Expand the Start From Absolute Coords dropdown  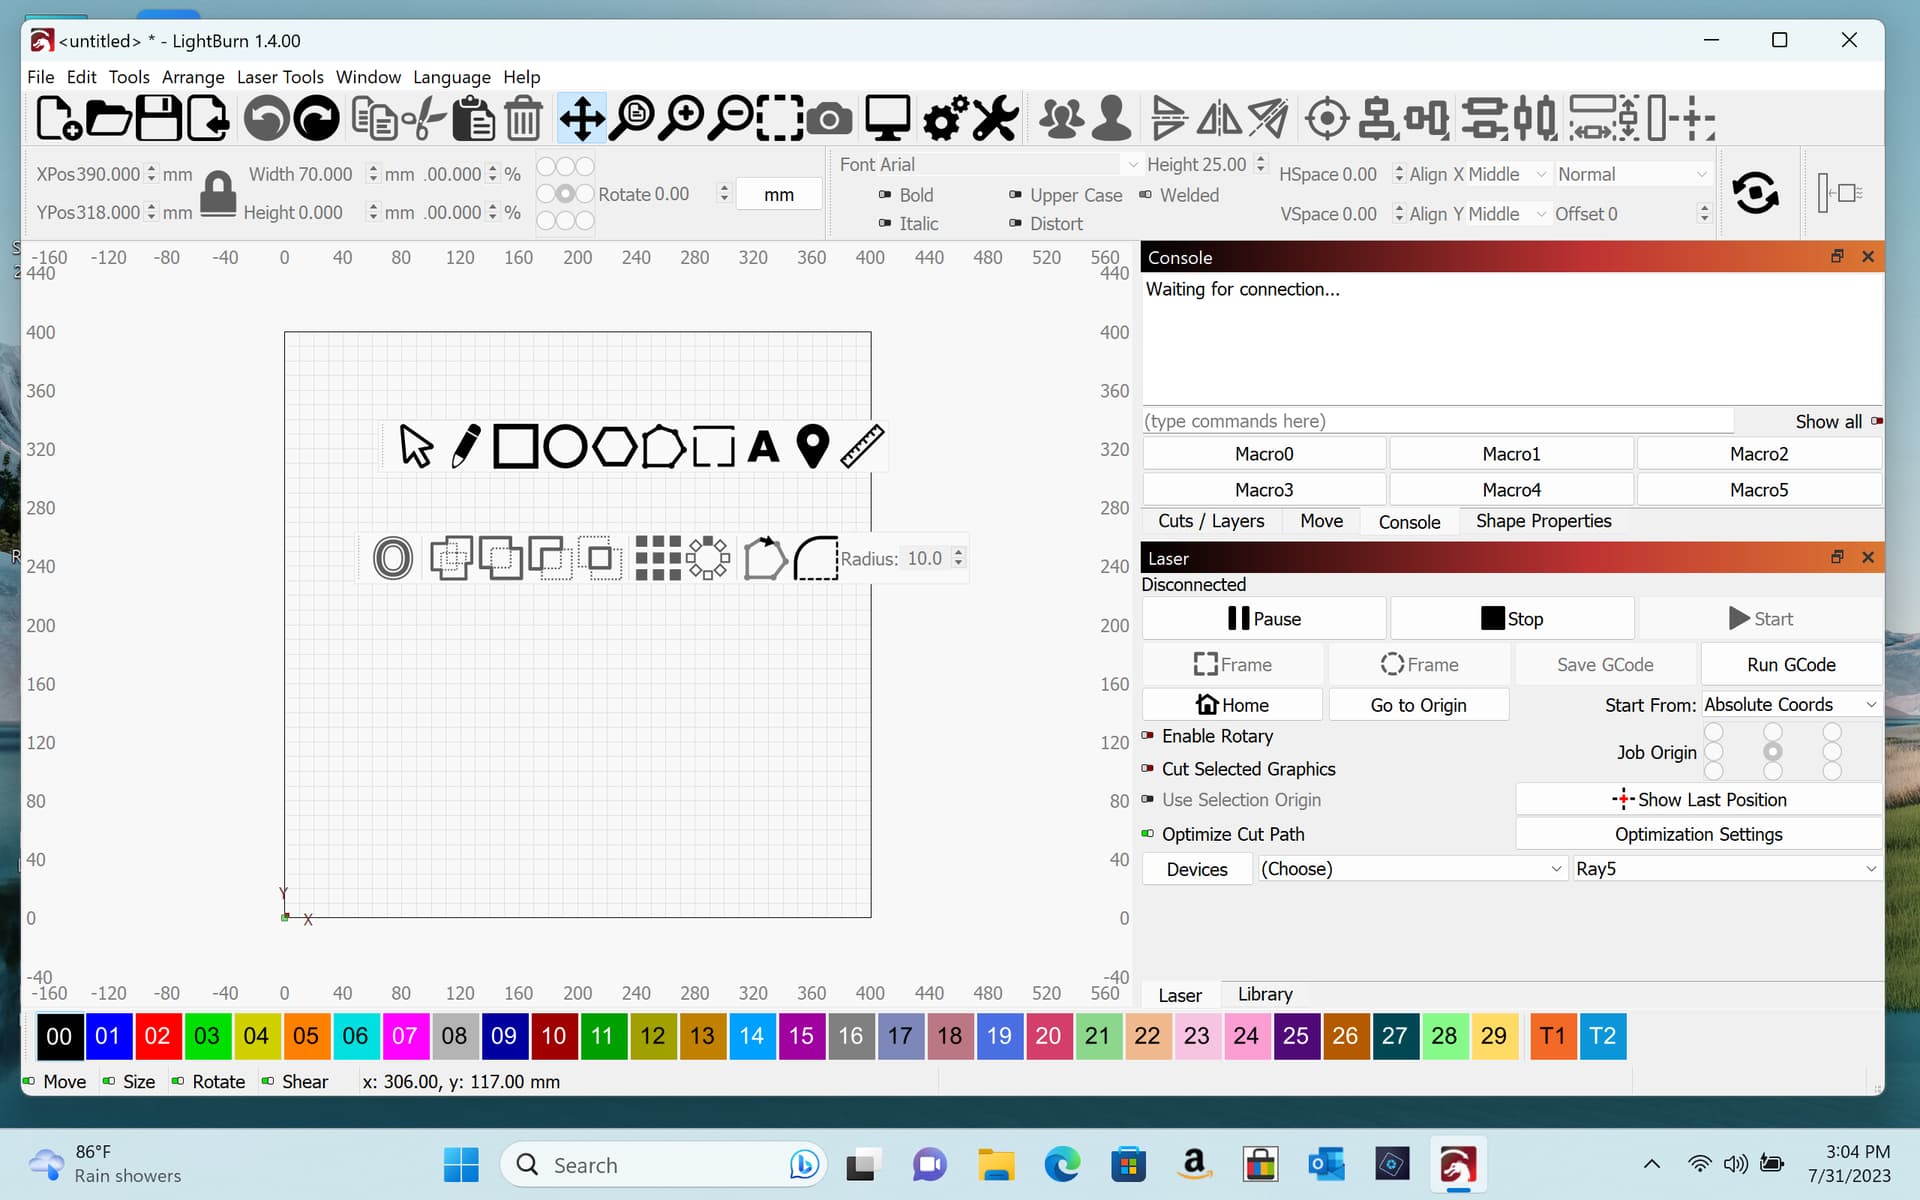click(x=1790, y=705)
